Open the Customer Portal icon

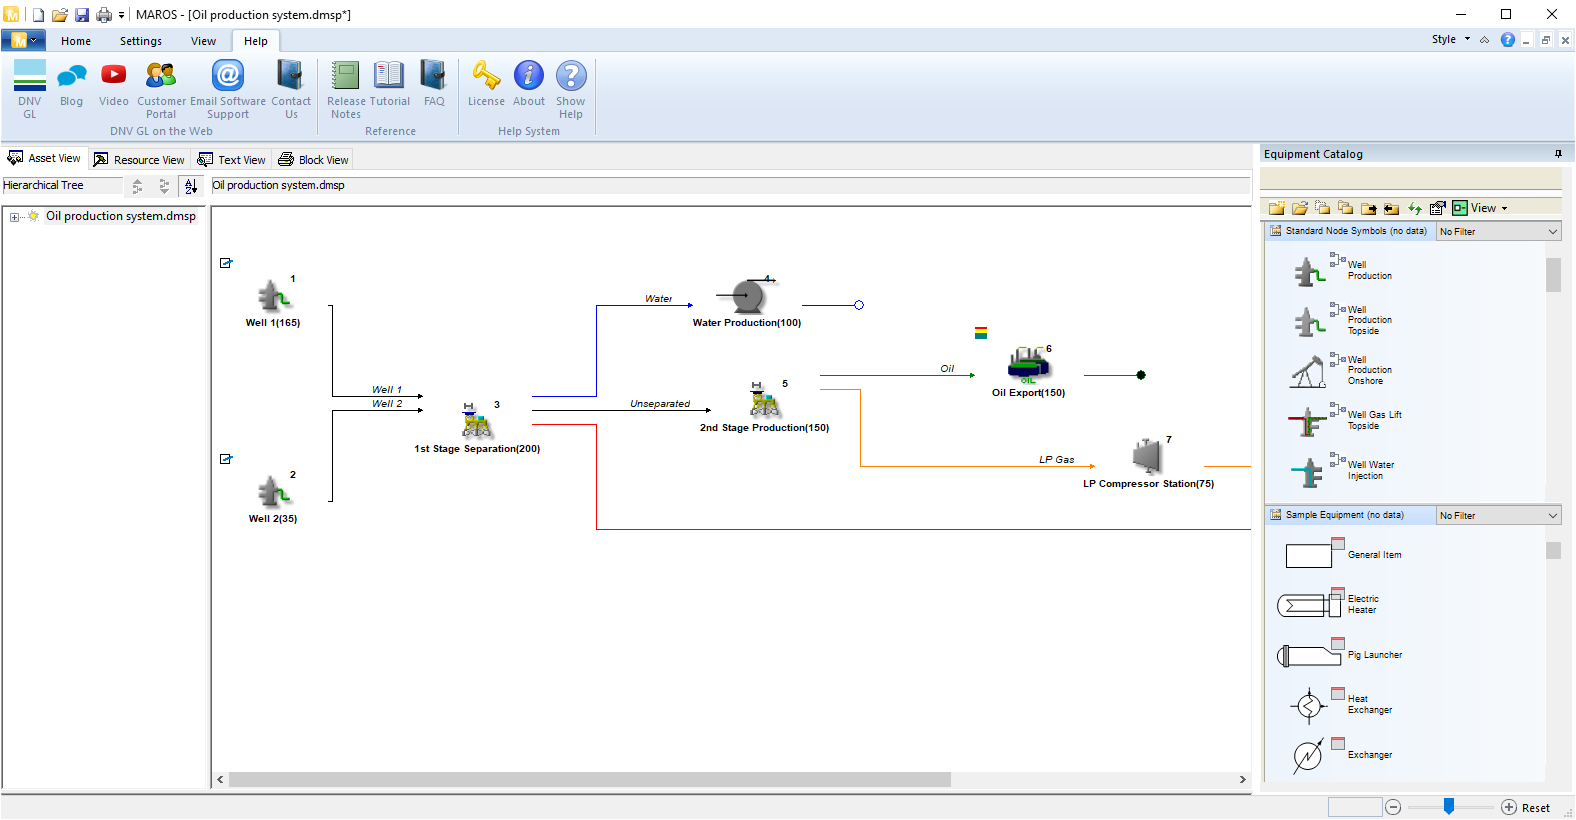[x=161, y=89]
